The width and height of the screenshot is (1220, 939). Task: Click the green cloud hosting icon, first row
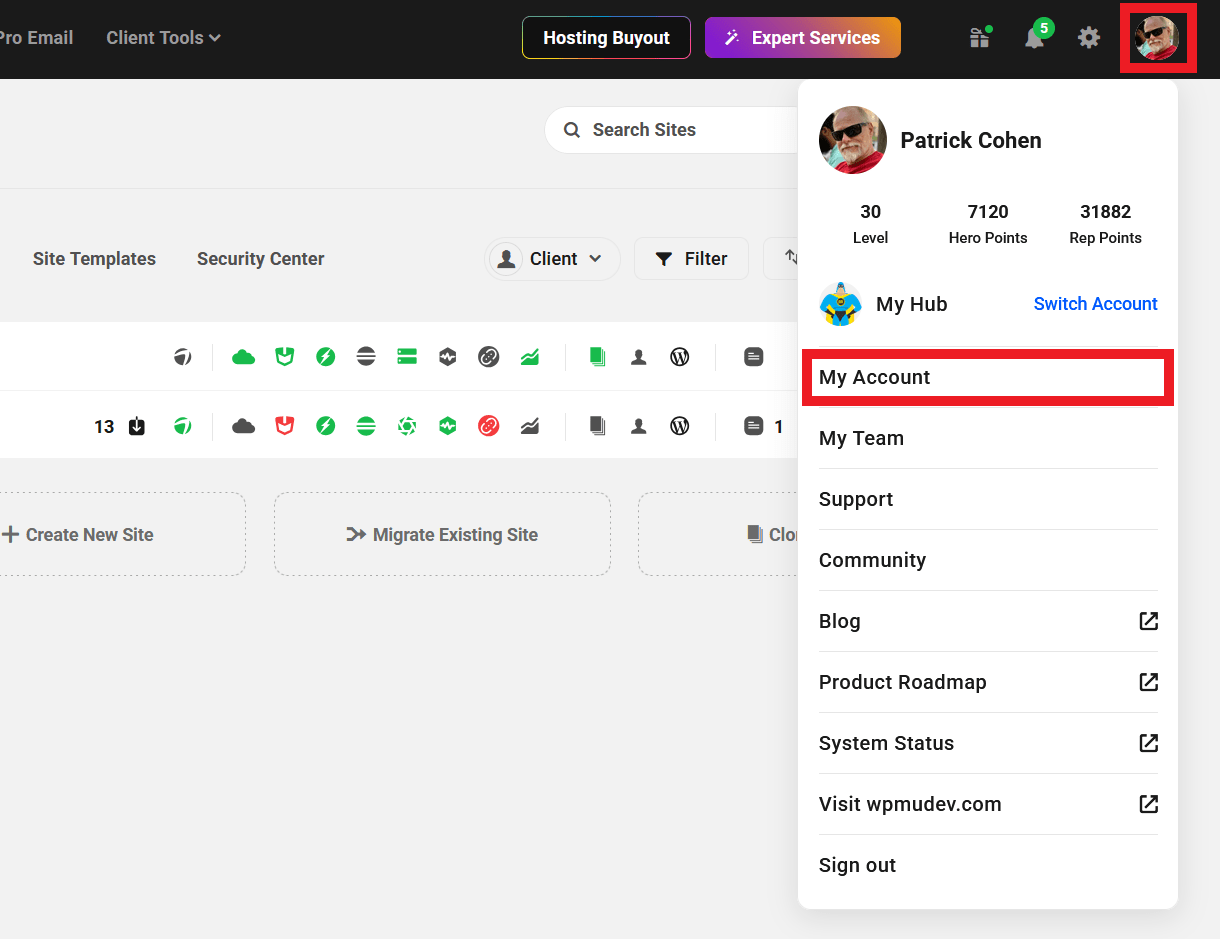243,357
